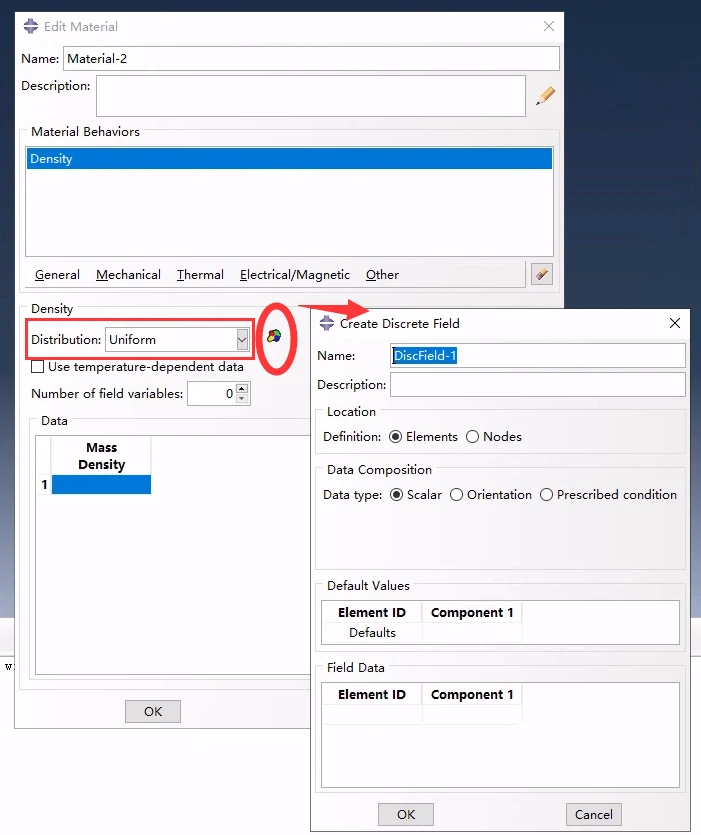
Task: Select the Nodes definition radio button
Action: pyautogui.click(x=472, y=437)
